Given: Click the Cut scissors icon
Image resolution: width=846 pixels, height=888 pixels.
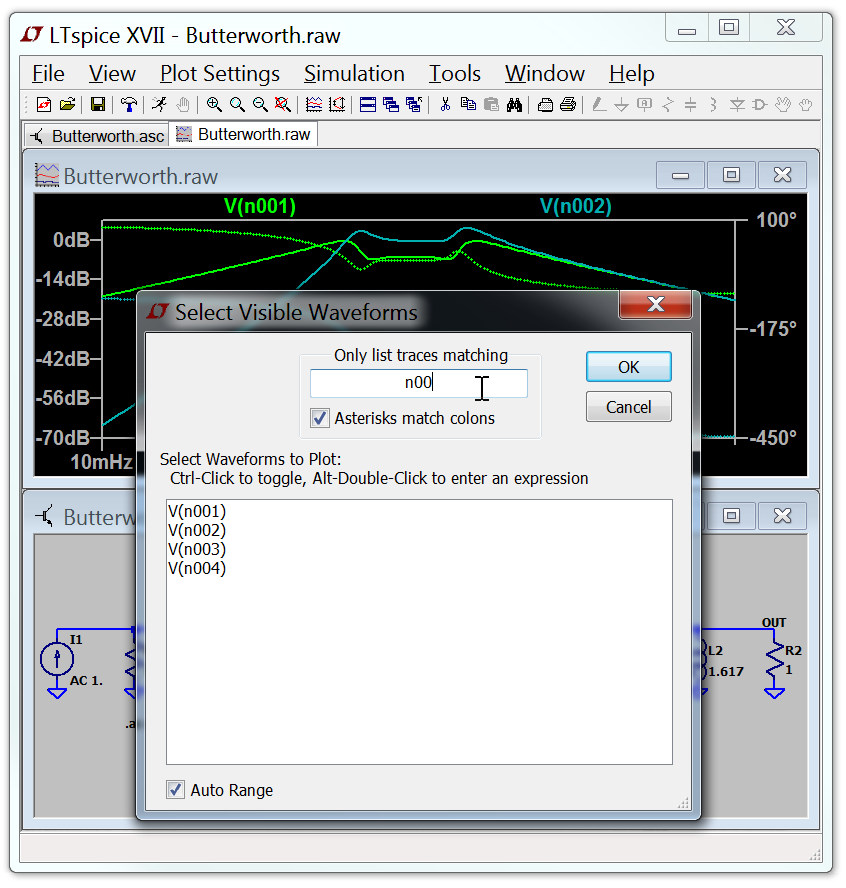Looking at the screenshot, I should coord(445,104).
